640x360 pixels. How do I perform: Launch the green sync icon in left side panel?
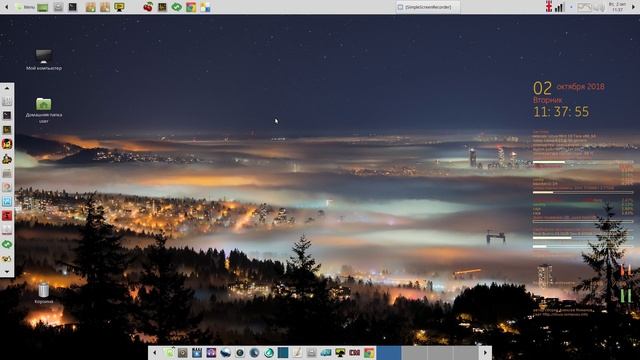tap(7, 244)
